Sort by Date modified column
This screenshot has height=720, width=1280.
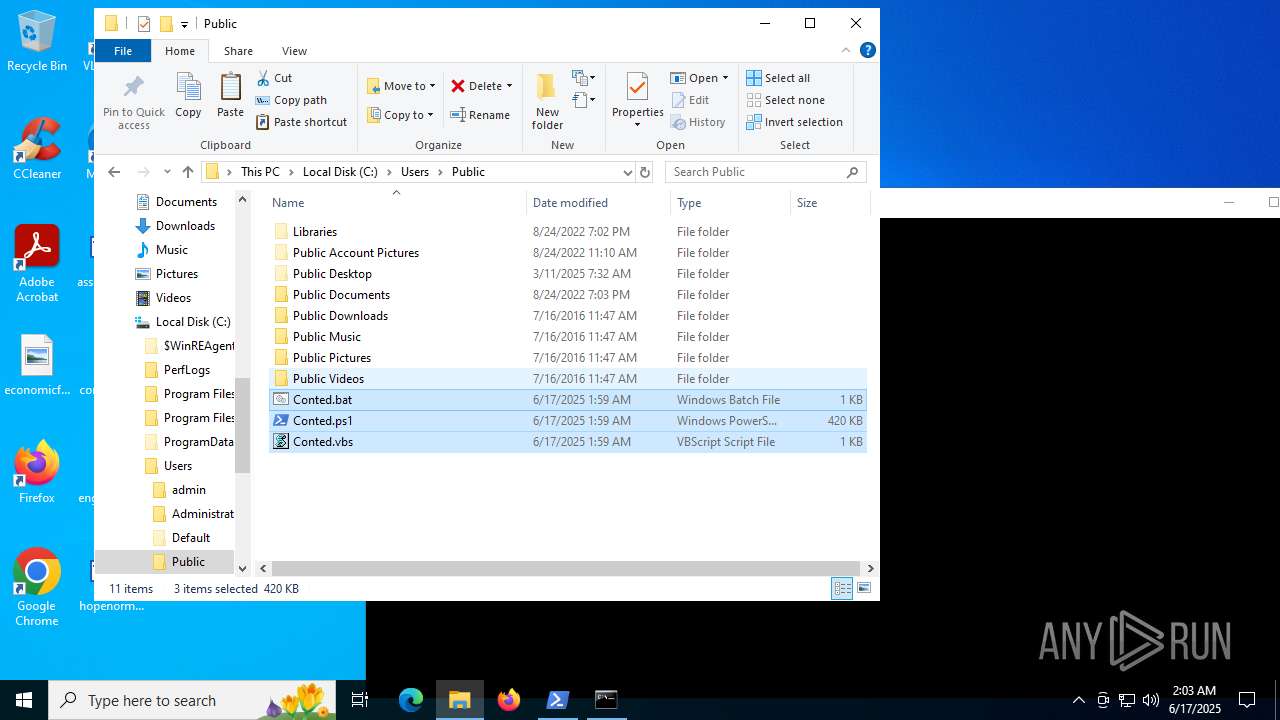(x=598, y=203)
